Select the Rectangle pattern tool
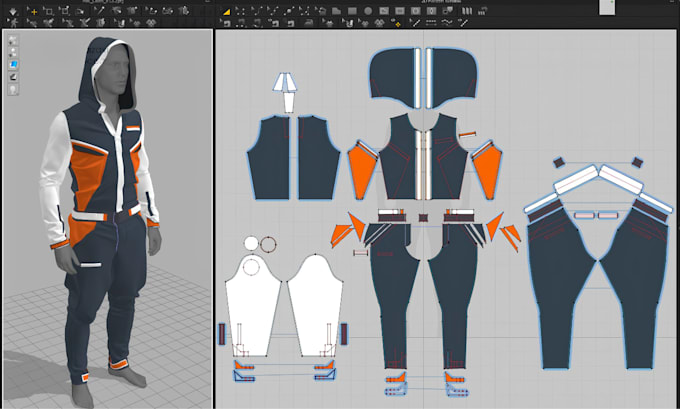680x409 pixels. [352, 11]
